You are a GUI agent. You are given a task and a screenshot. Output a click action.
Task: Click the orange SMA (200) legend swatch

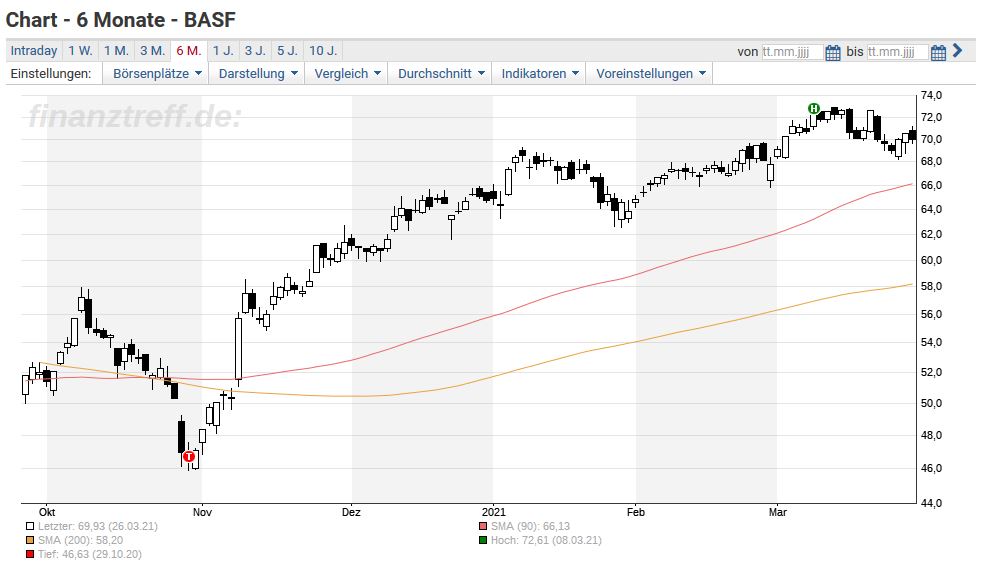pos(29,540)
